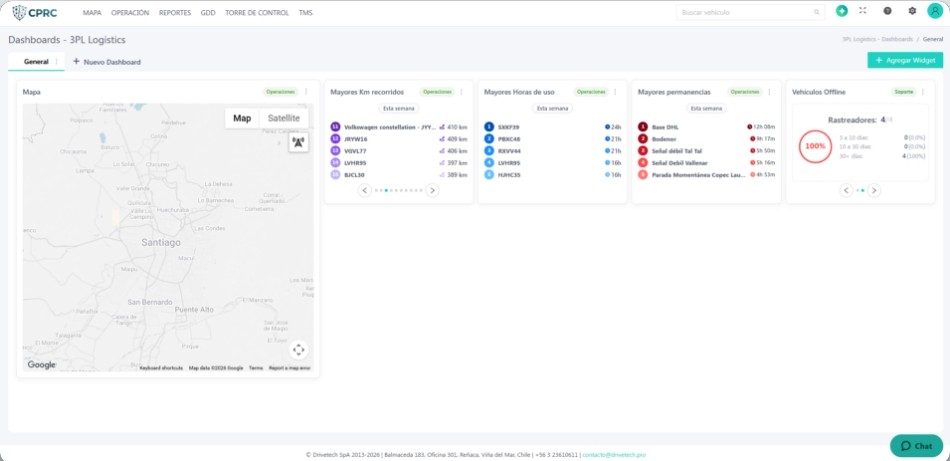Image resolution: width=950 pixels, height=461 pixels.
Task: Open the TORRE DE CONTROL menu
Action: pos(257,13)
